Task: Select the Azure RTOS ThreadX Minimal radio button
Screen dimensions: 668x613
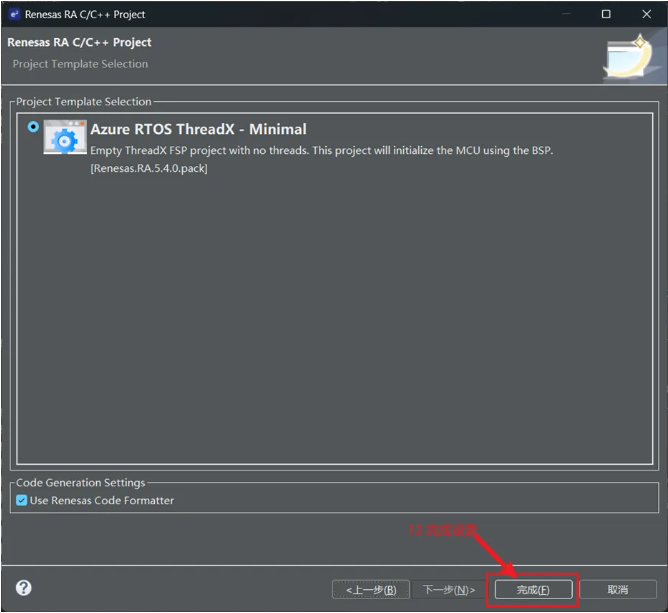Action: point(33,127)
